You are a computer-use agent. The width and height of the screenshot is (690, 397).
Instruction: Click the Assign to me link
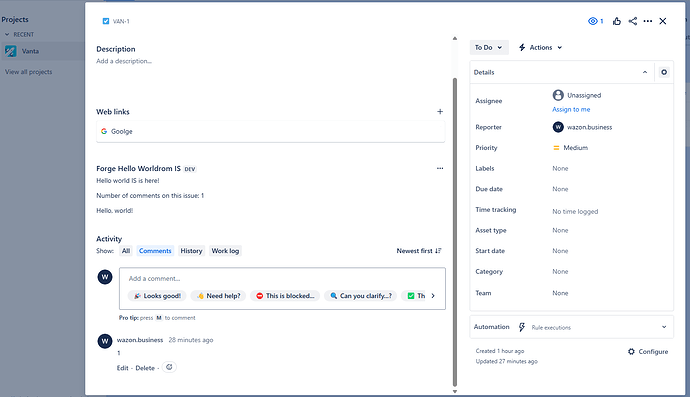(571, 110)
